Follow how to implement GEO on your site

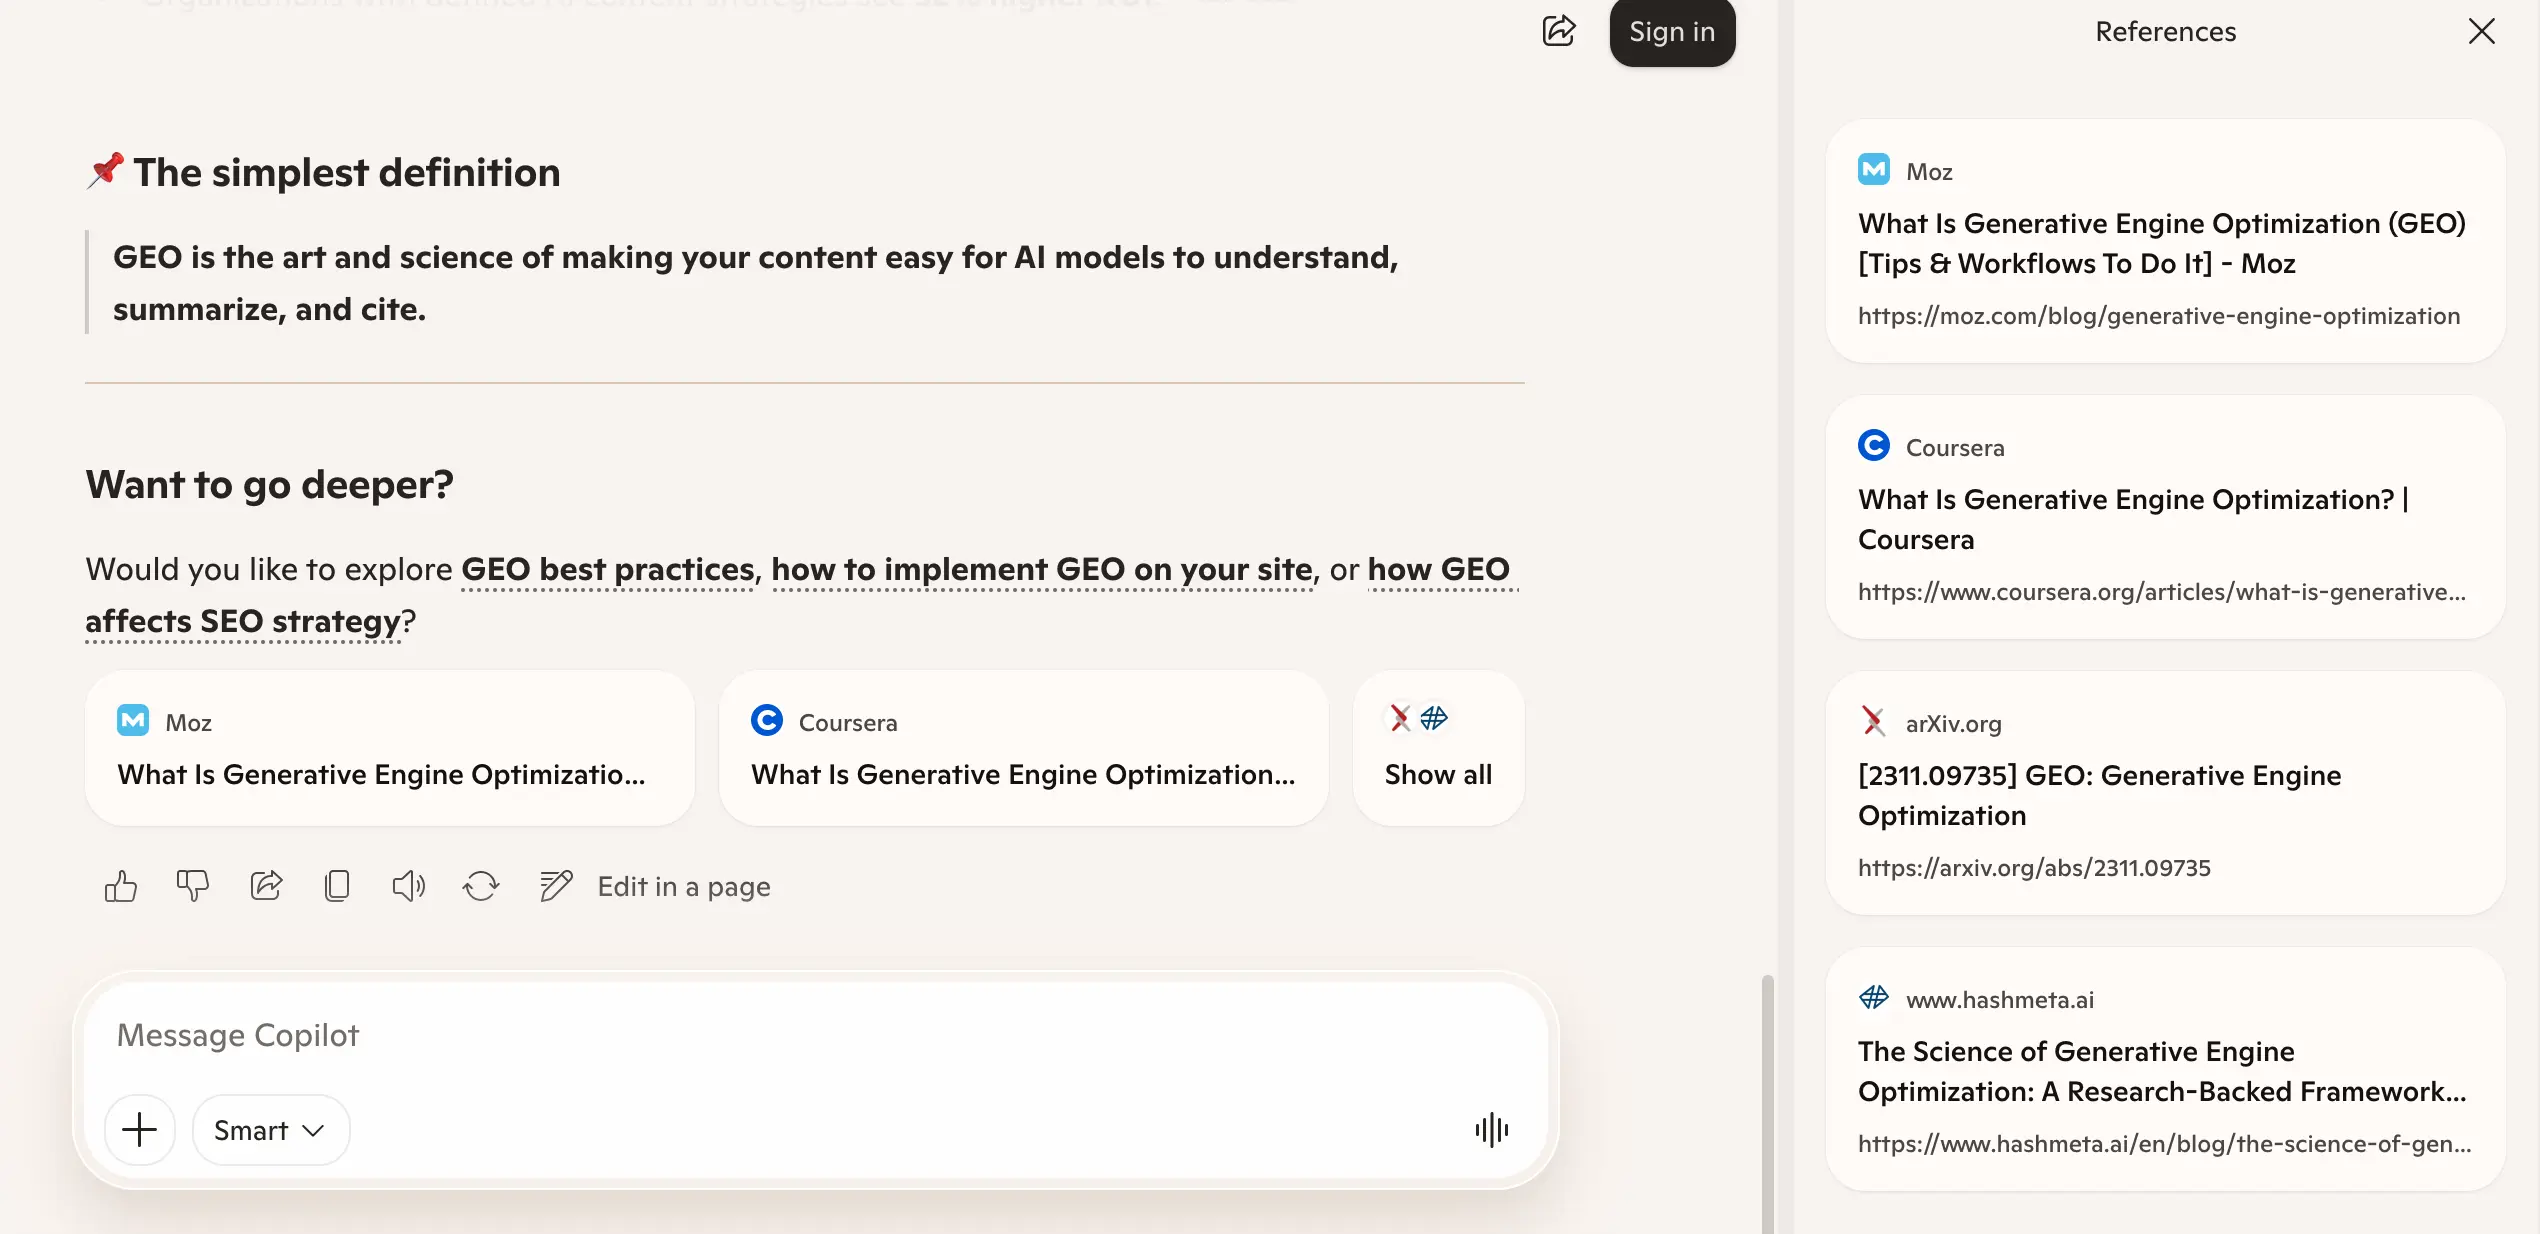(1042, 569)
